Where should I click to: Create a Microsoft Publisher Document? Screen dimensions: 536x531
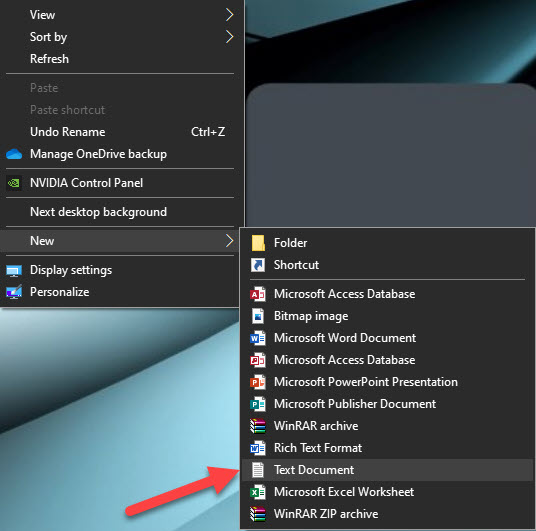pos(387,404)
